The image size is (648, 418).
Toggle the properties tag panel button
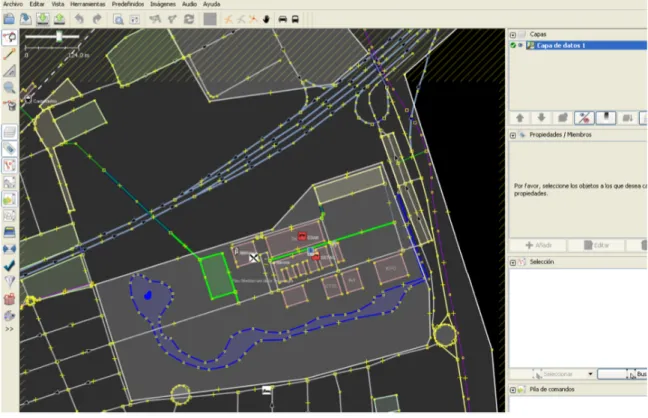[10, 149]
